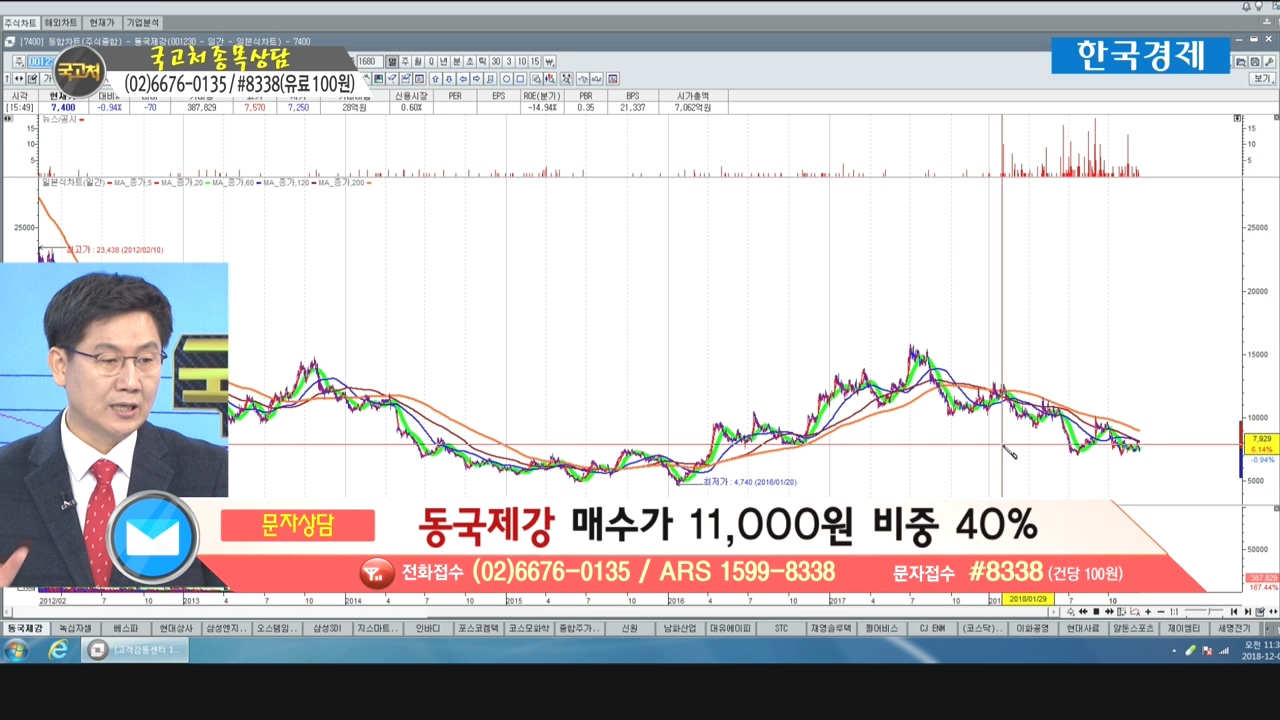Click the Windows Start button
Viewport: 1280px width, 720px height.
click(x=17, y=650)
